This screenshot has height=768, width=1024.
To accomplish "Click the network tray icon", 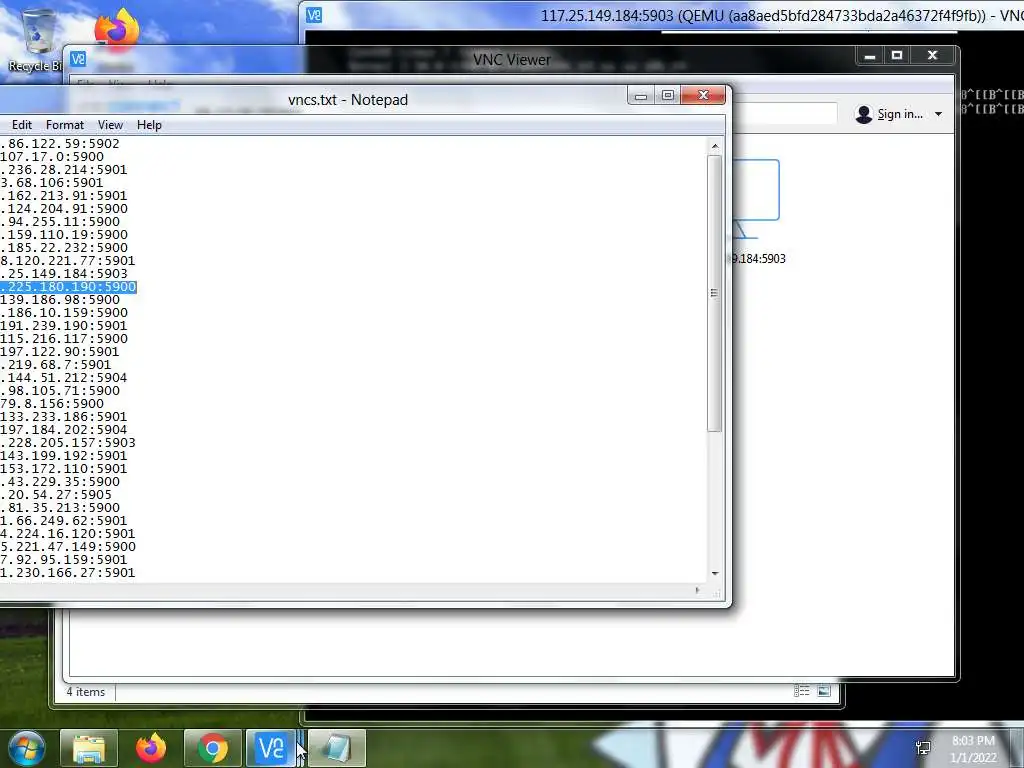I will point(923,747).
